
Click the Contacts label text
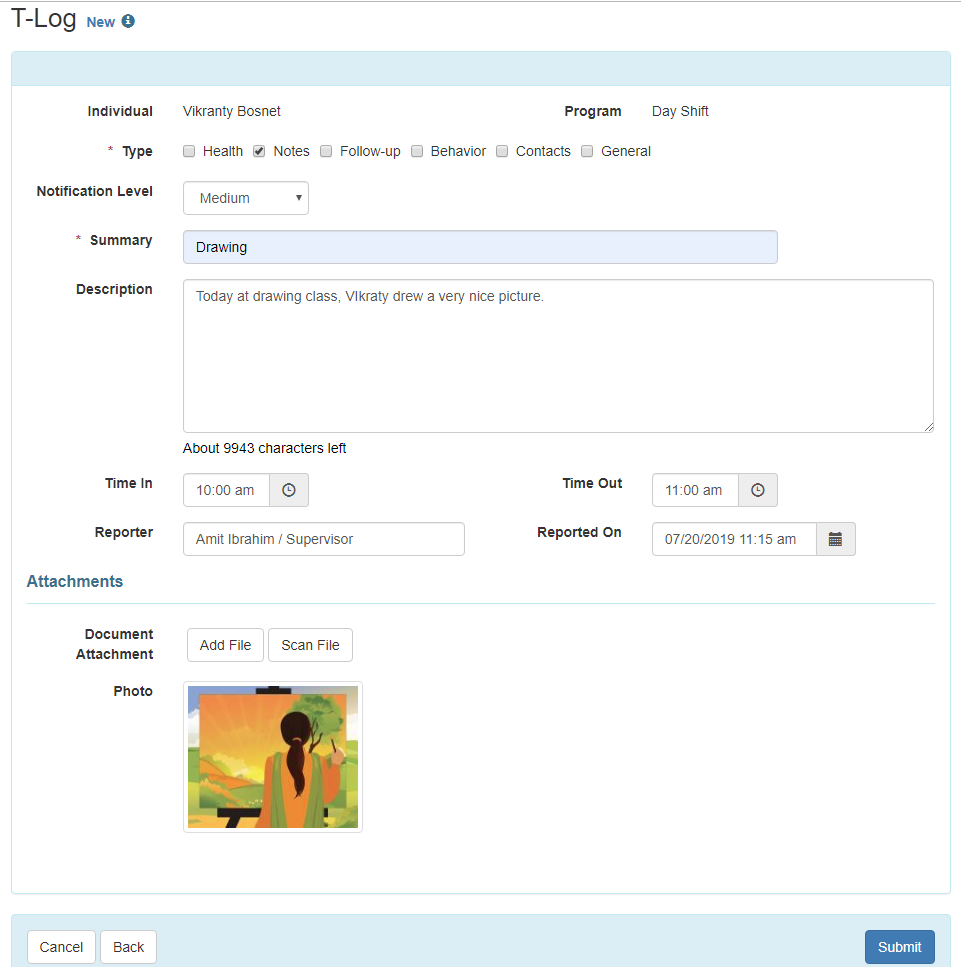point(543,151)
